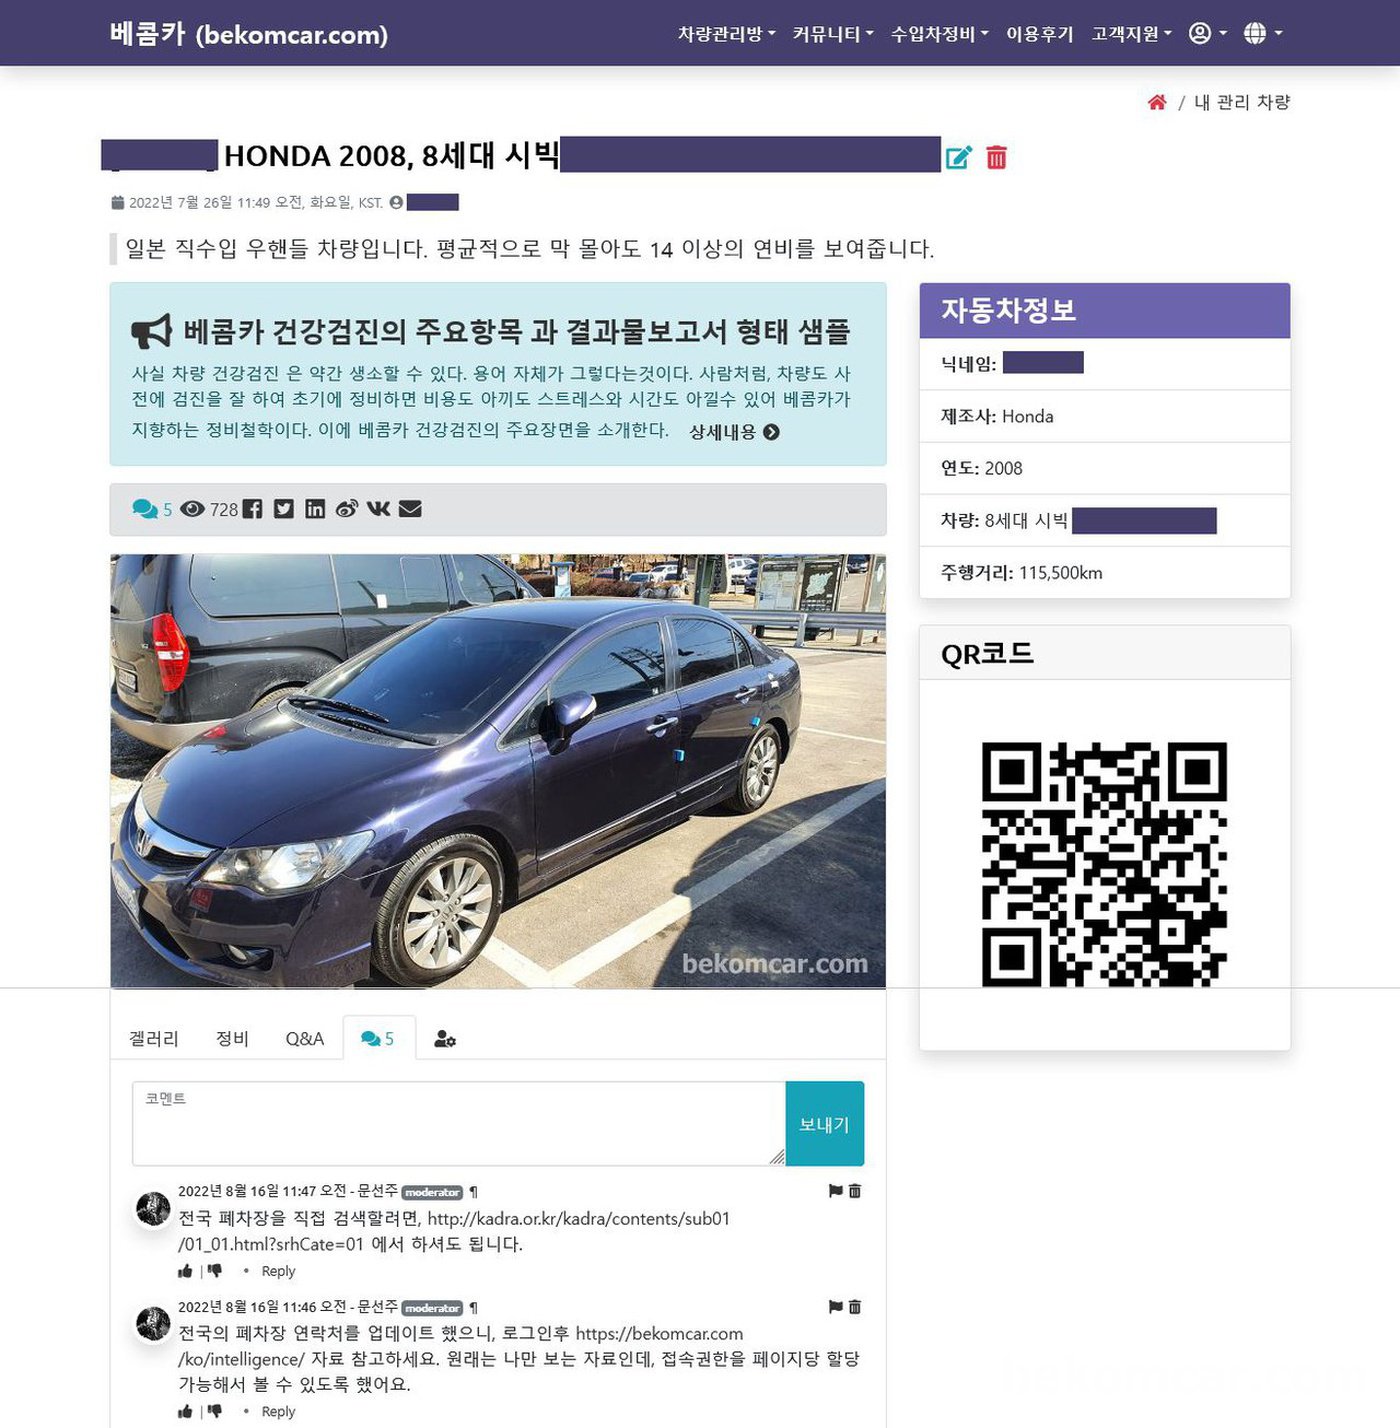
Task: Click the moderator badge on 11:47 comment
Action: pyautogui.click(x=432, y=1192)
